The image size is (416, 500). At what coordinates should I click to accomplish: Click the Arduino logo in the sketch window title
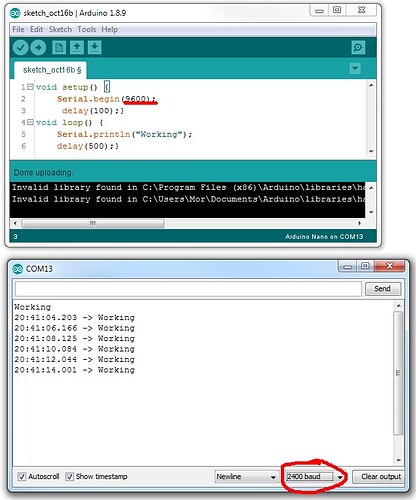[15, 13]
